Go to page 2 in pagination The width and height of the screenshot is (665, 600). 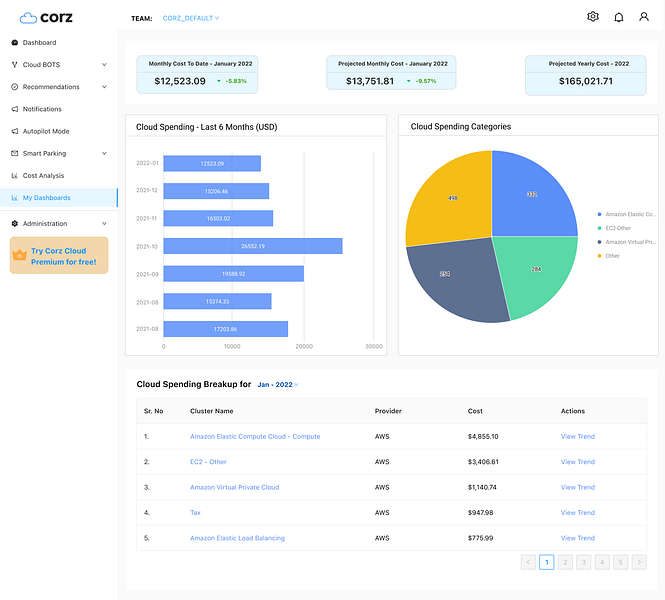click(x=565, y=562)
